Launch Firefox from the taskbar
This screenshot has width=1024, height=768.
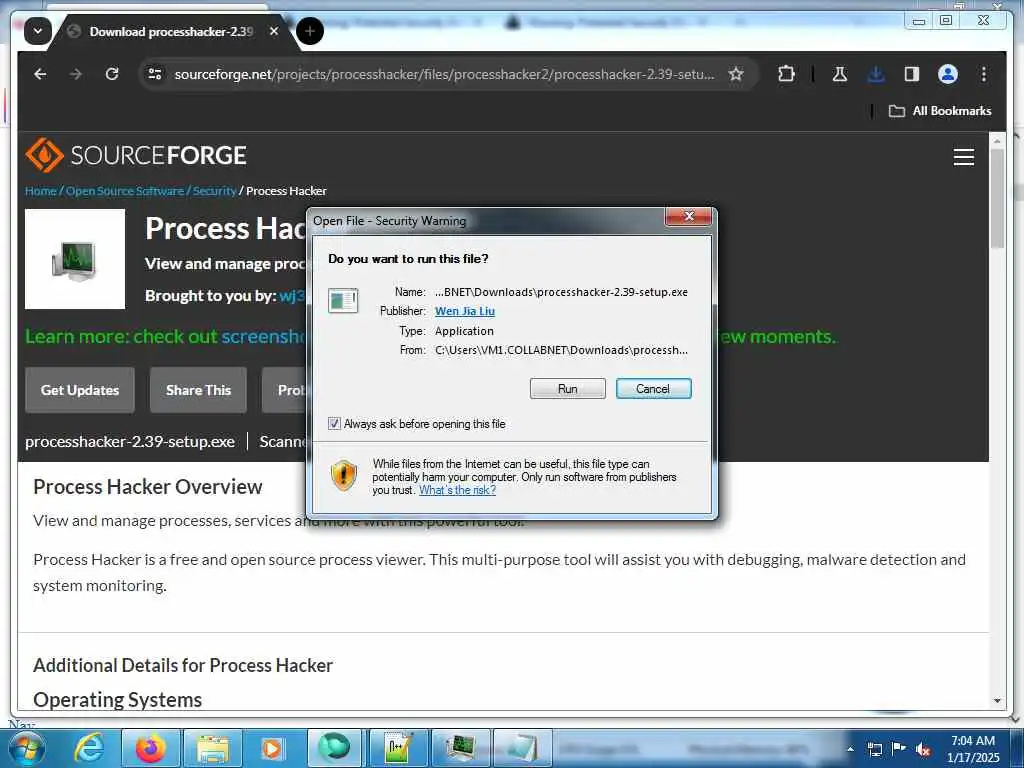tap(150, 748)
